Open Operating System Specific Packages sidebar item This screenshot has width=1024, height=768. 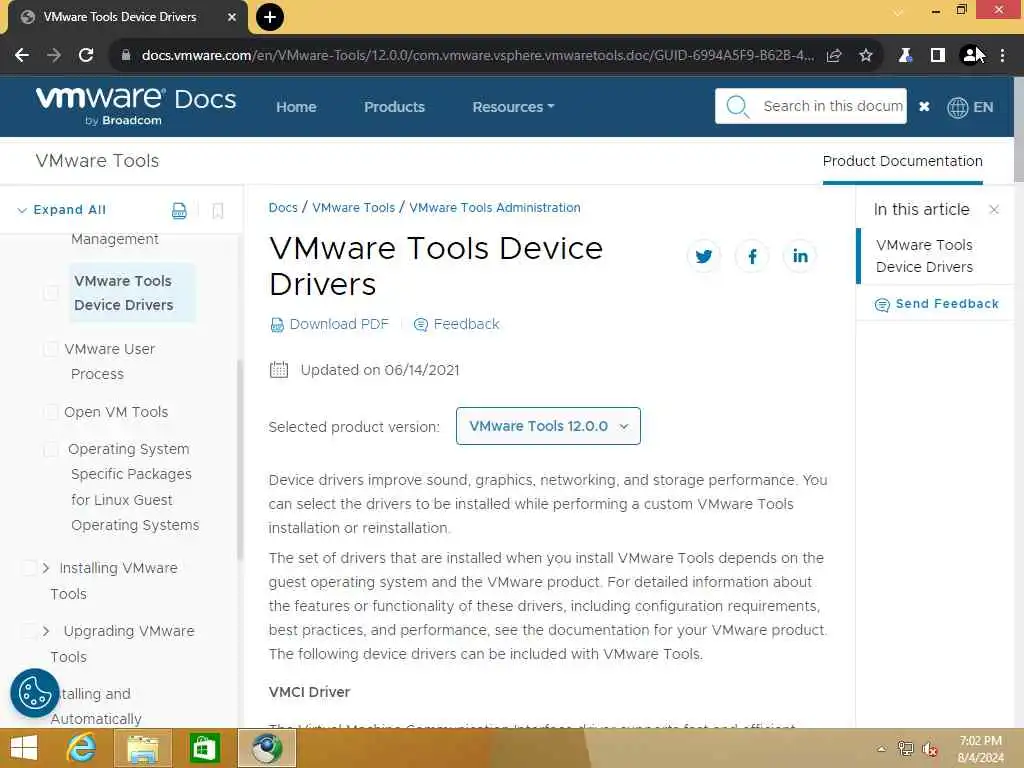point(133,487)
